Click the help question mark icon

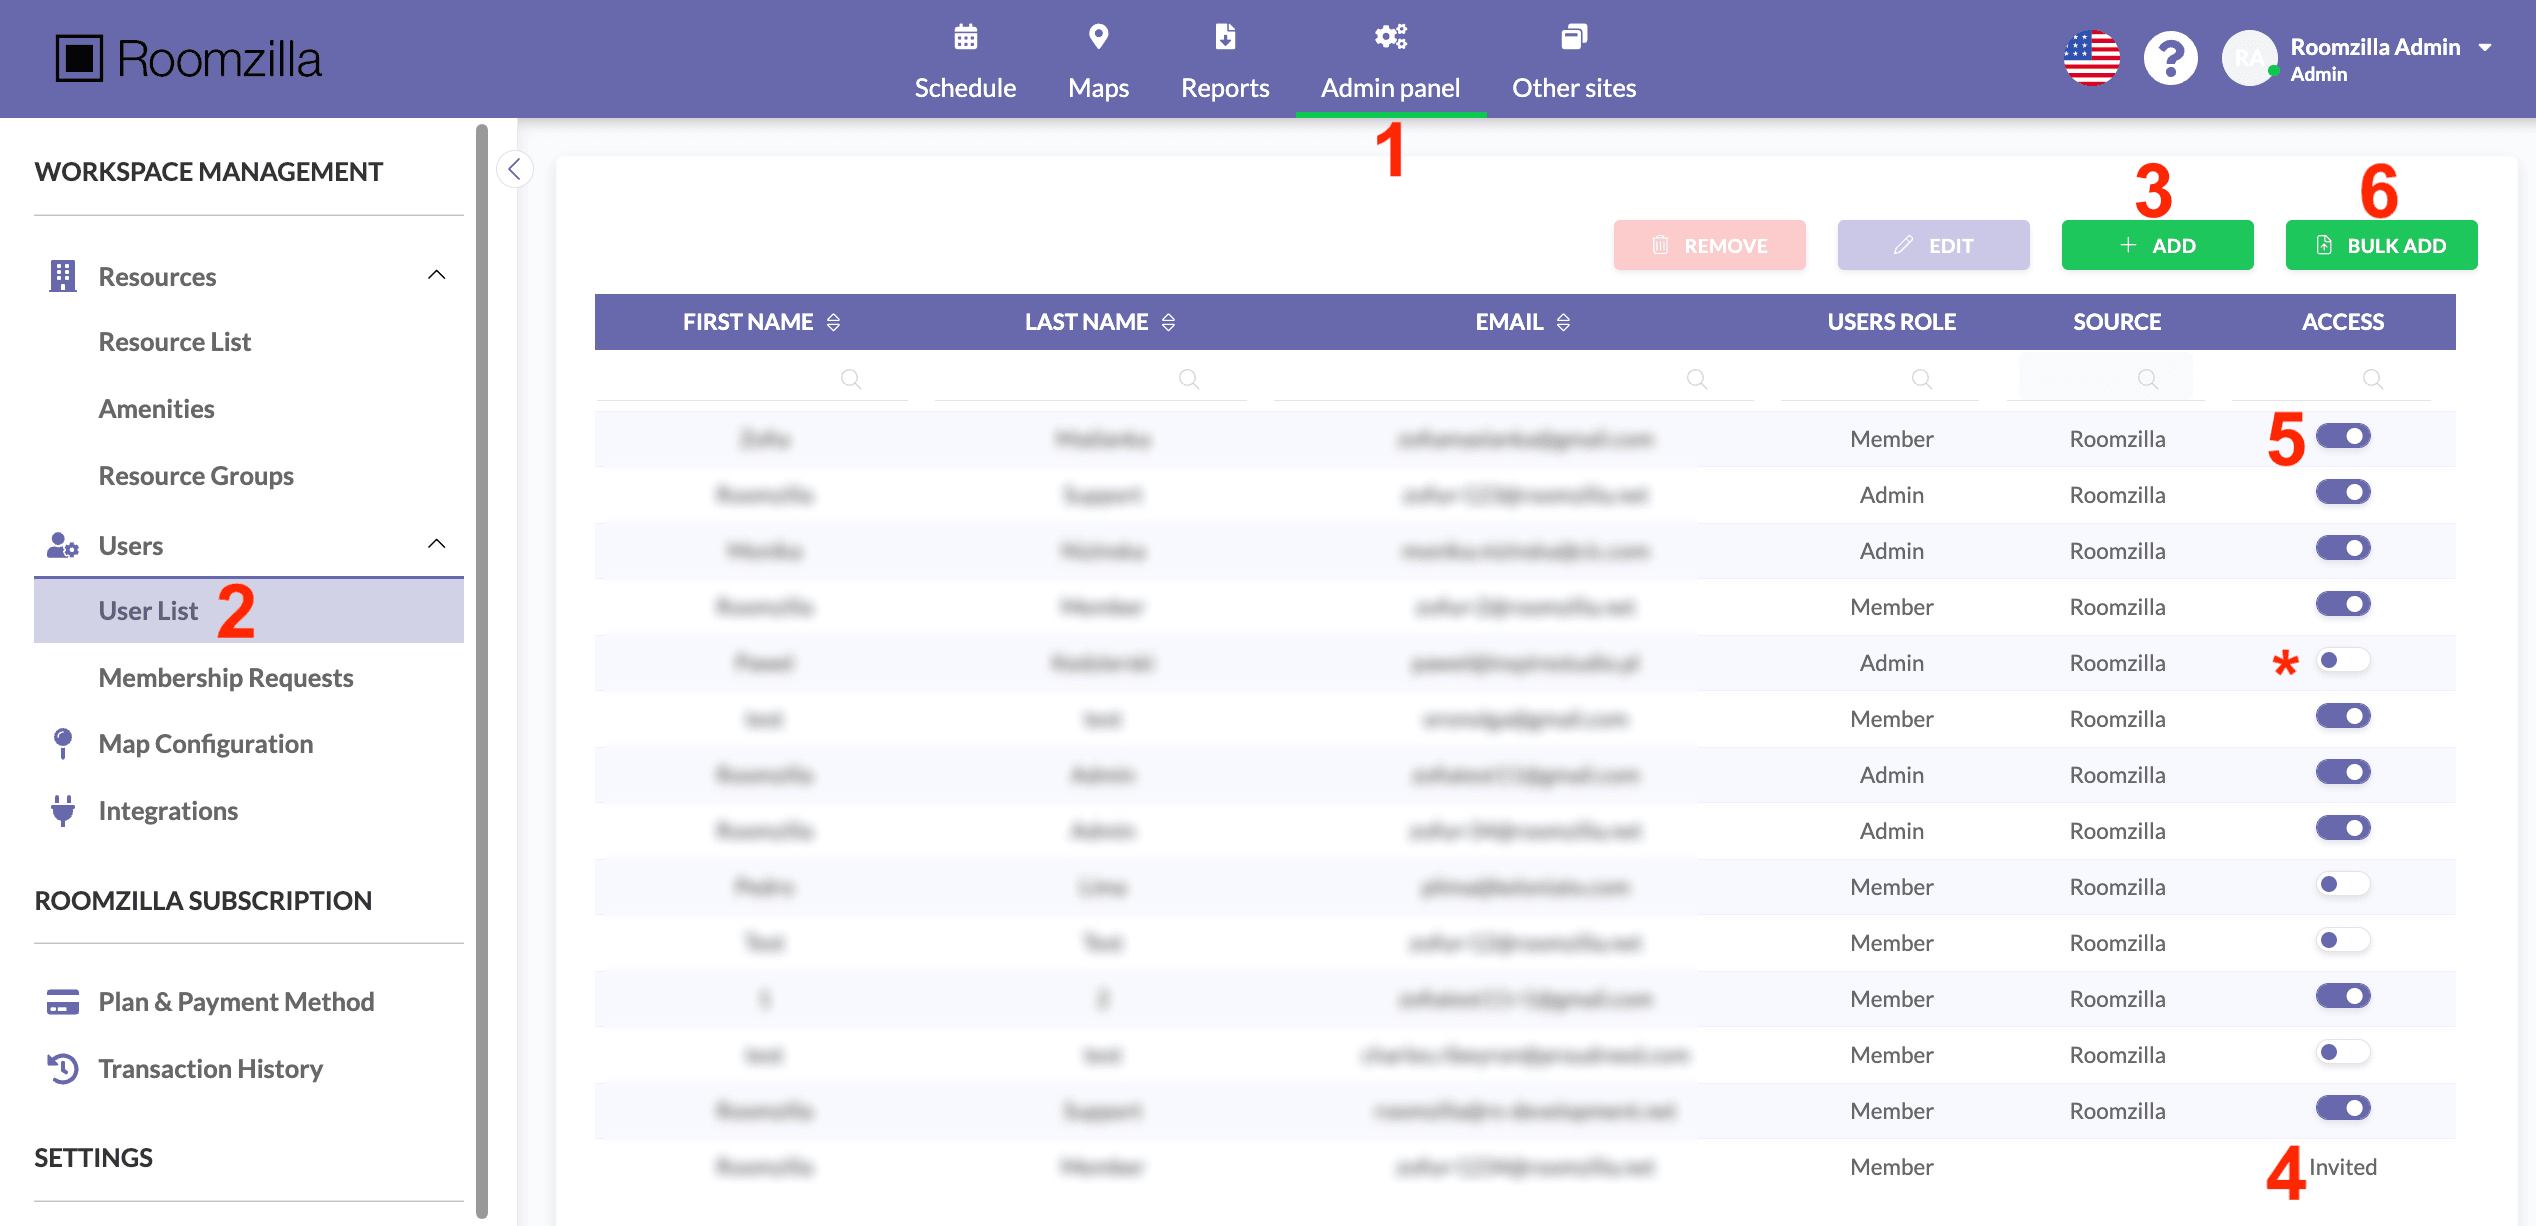tap(2170, 59)
